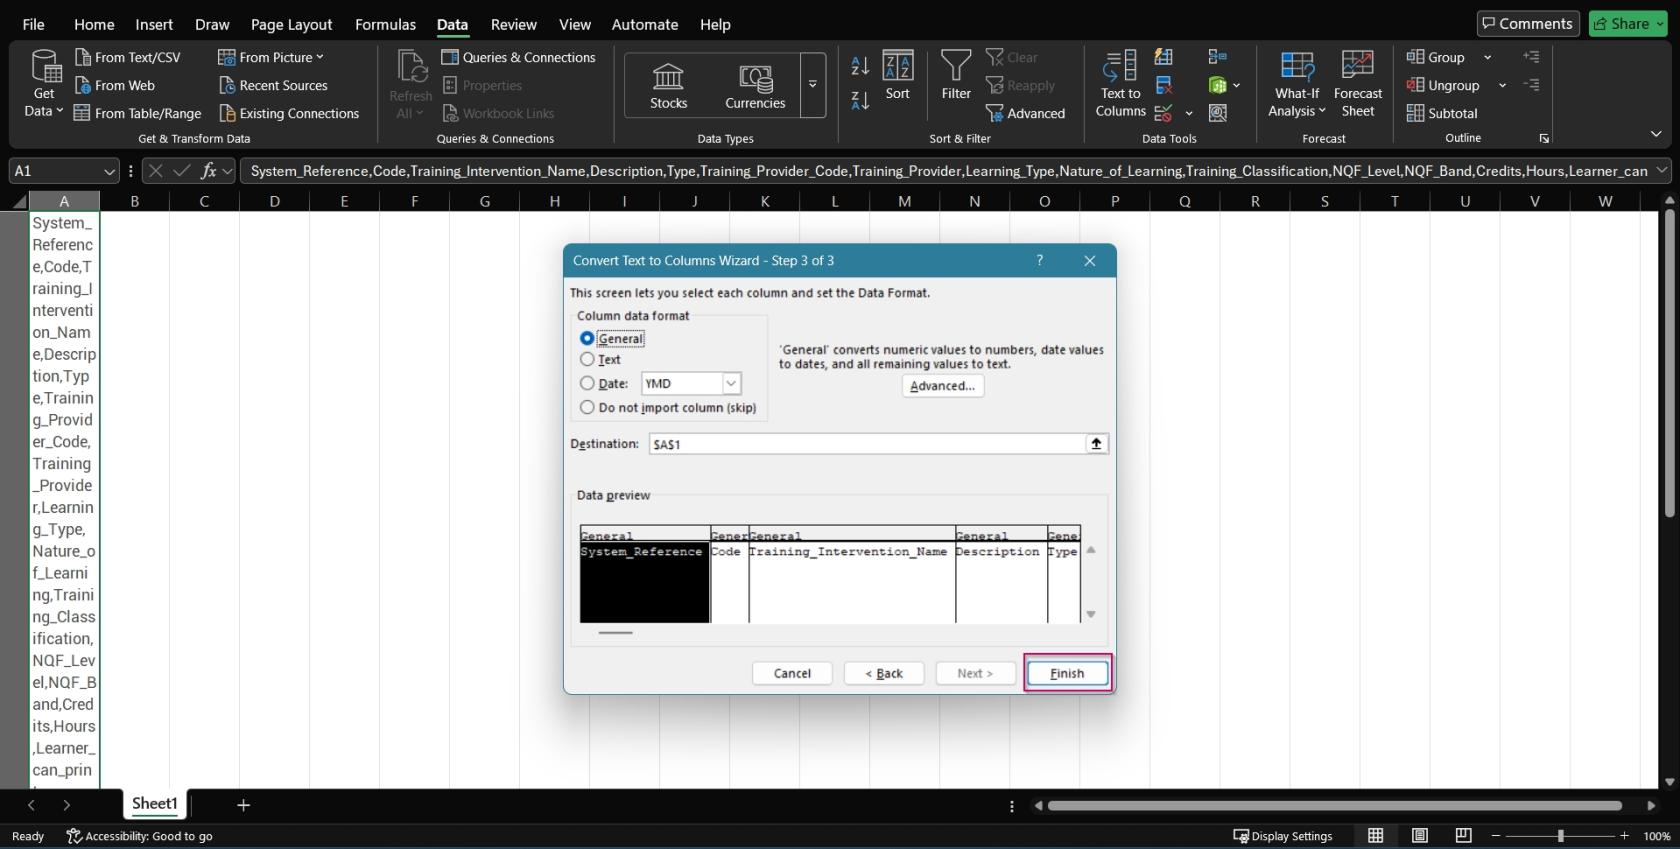Go Back to previous wizard step
This screenshot has width=1680, height=849.
coord(884,673)
